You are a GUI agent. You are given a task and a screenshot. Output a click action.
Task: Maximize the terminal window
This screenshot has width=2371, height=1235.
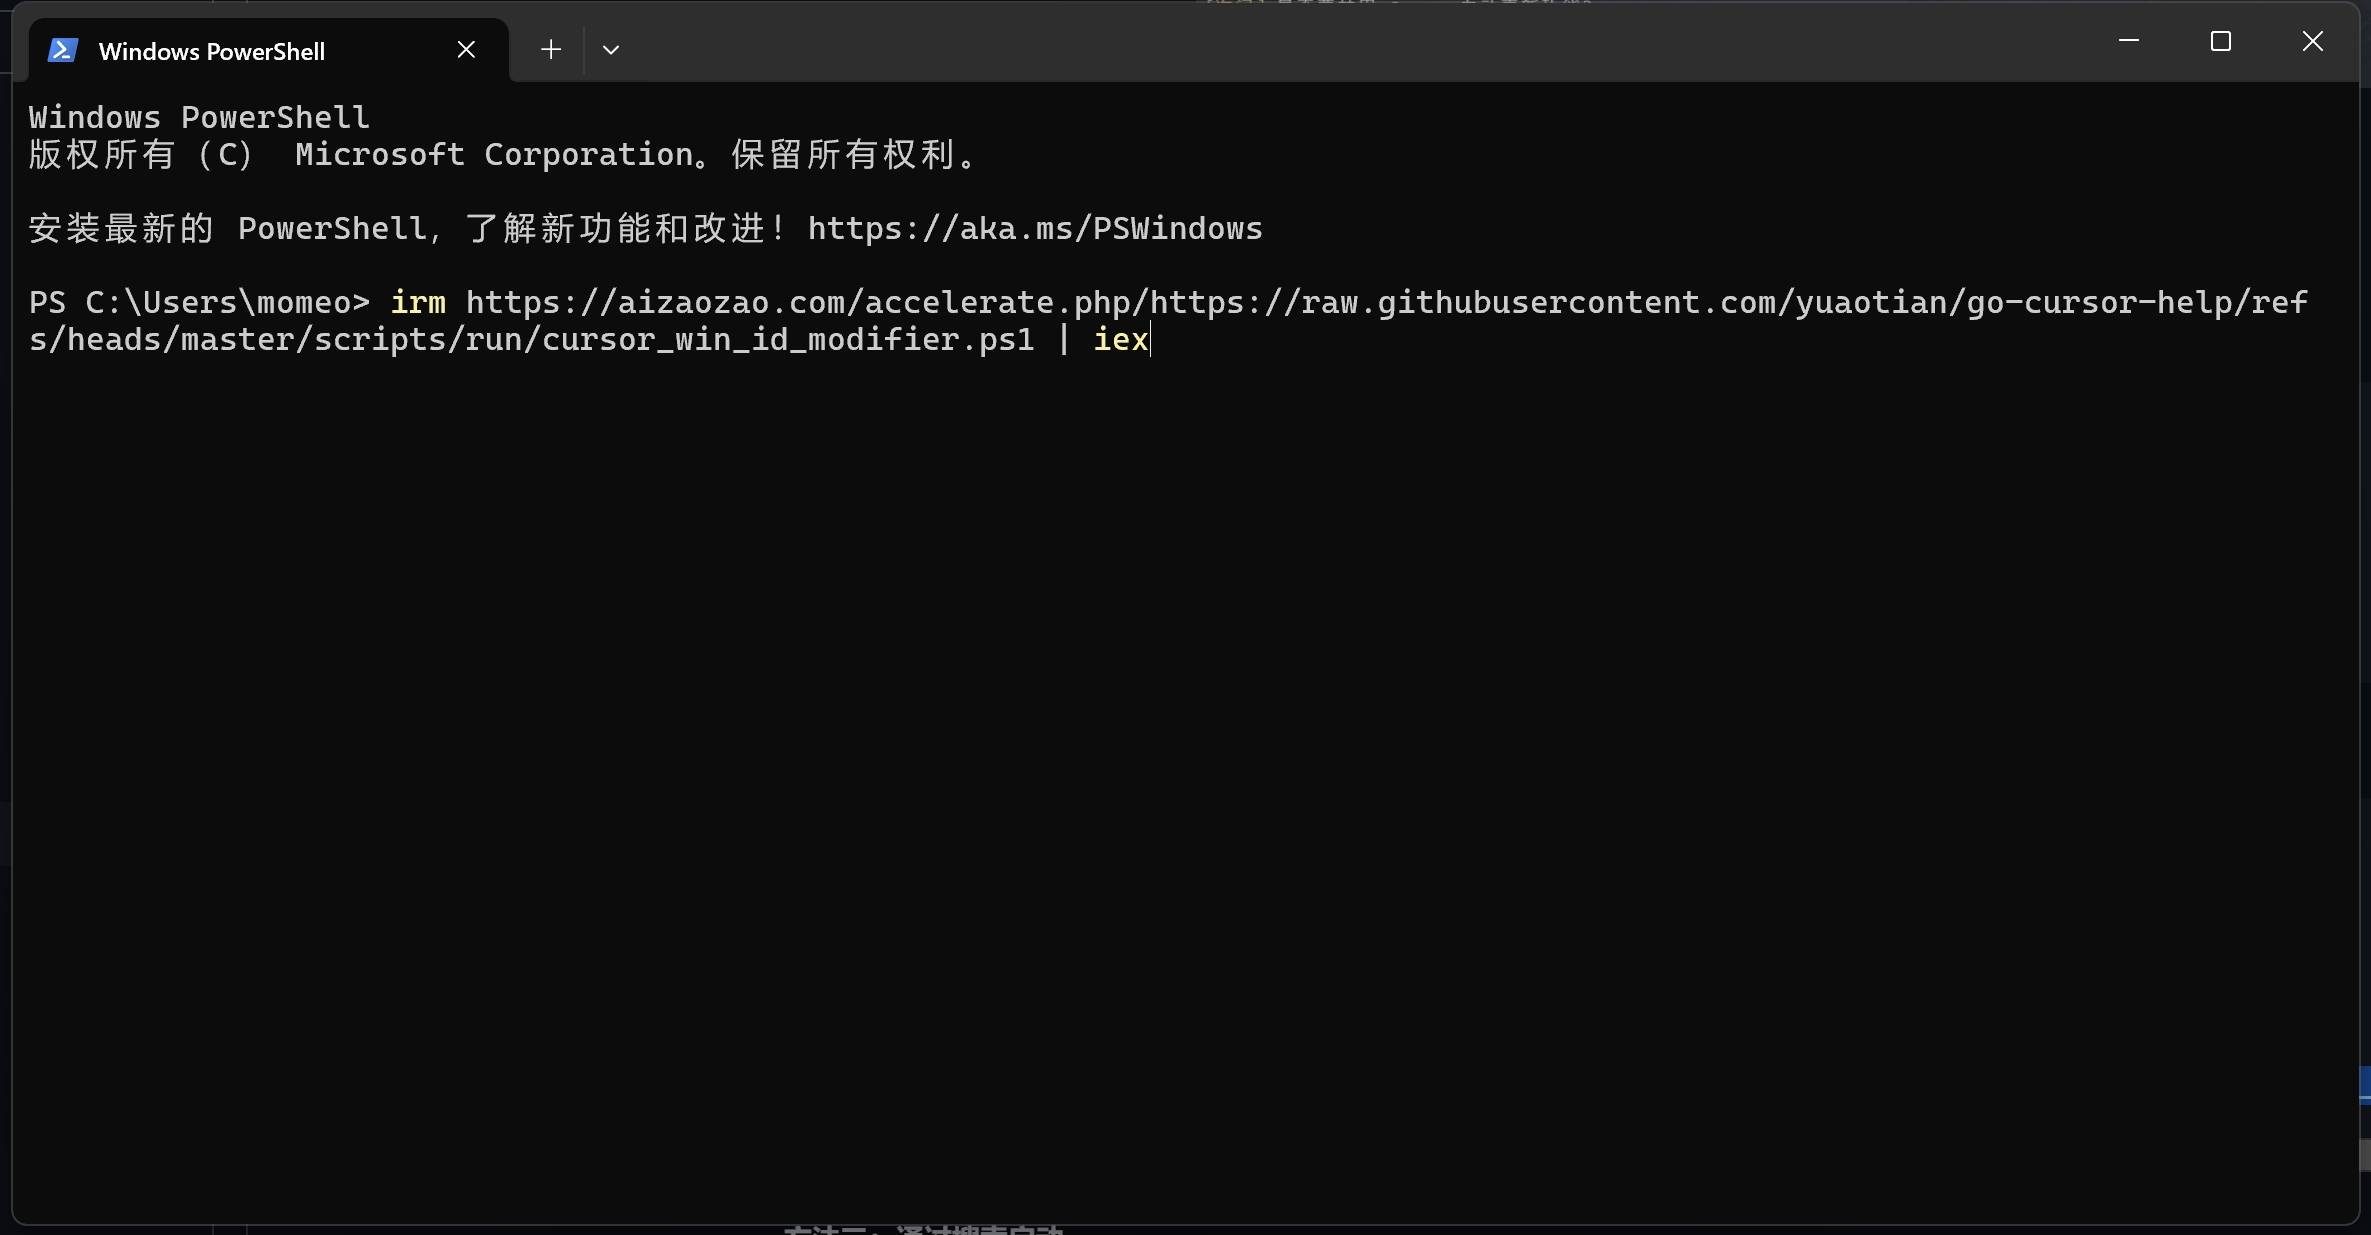pyautogui.click(x=2220, y=41)
